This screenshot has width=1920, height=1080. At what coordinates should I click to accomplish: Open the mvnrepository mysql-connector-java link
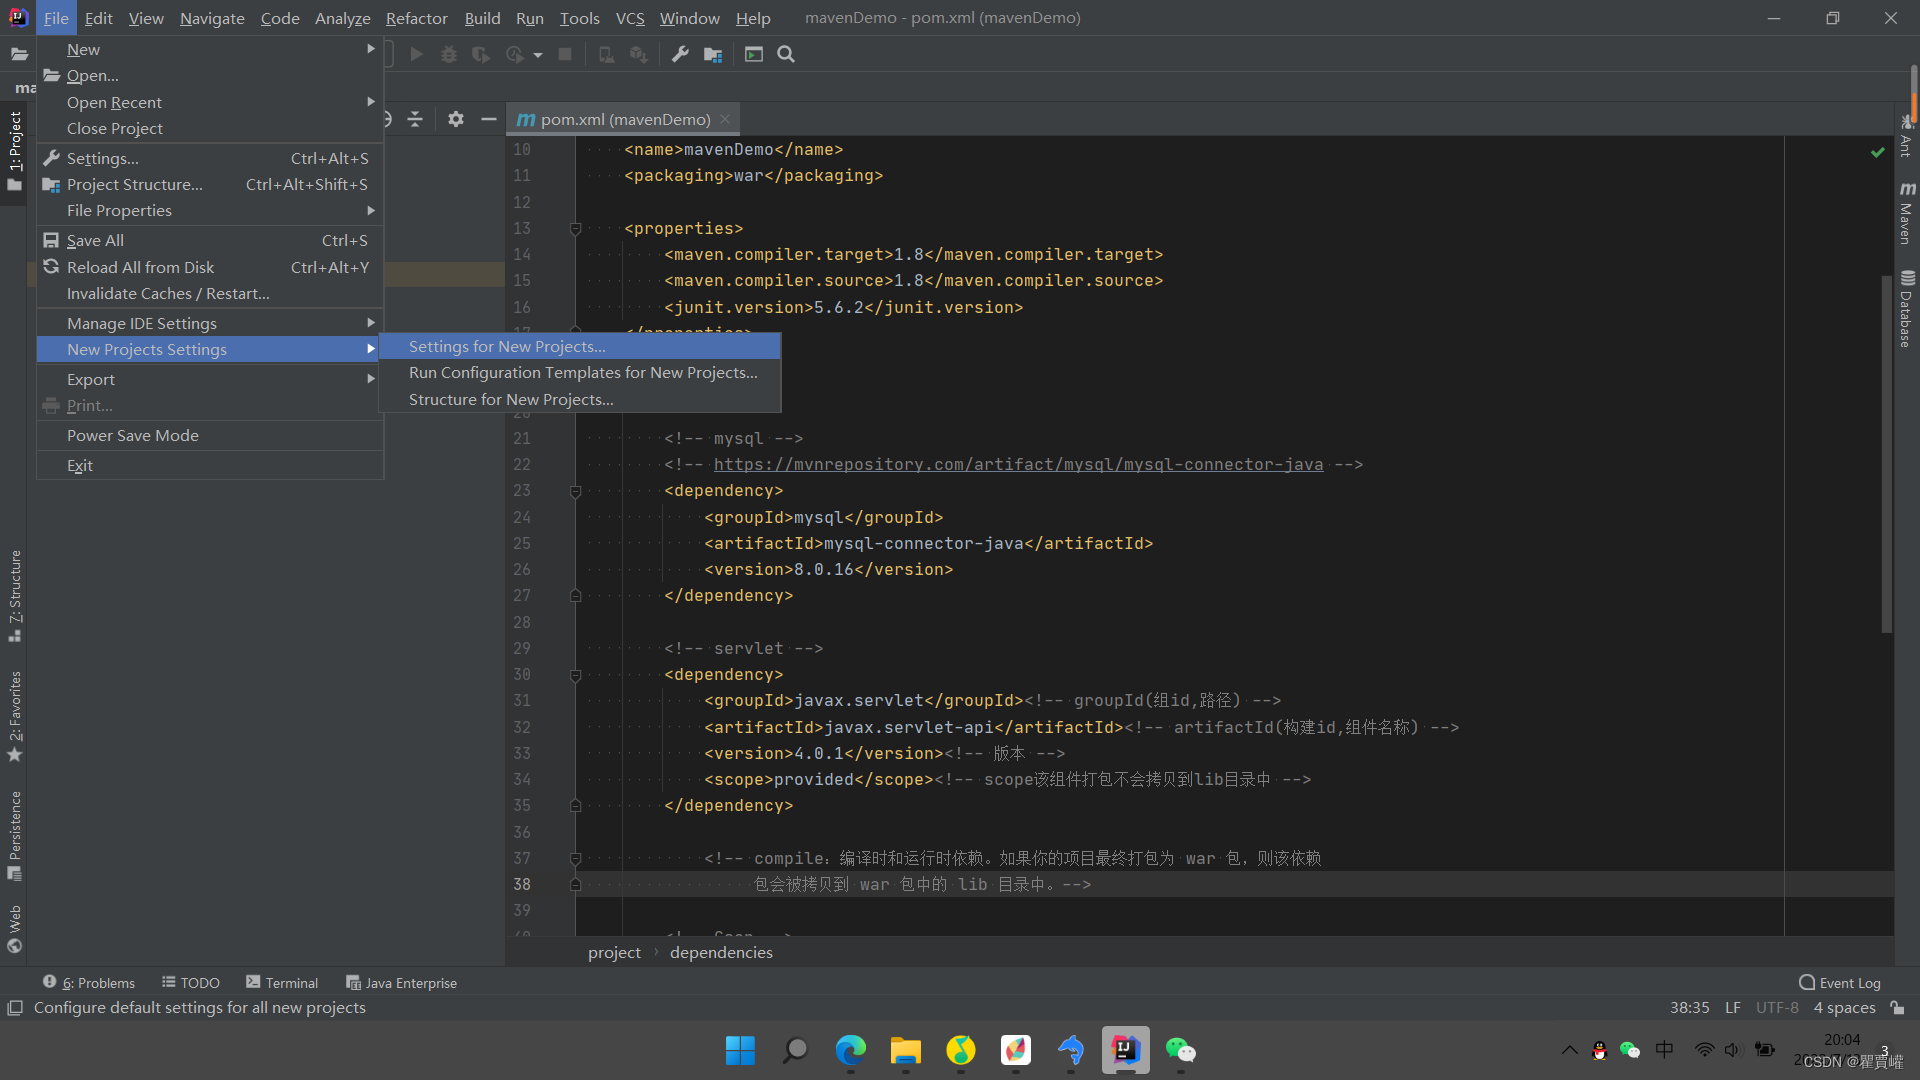(1018, 465)
